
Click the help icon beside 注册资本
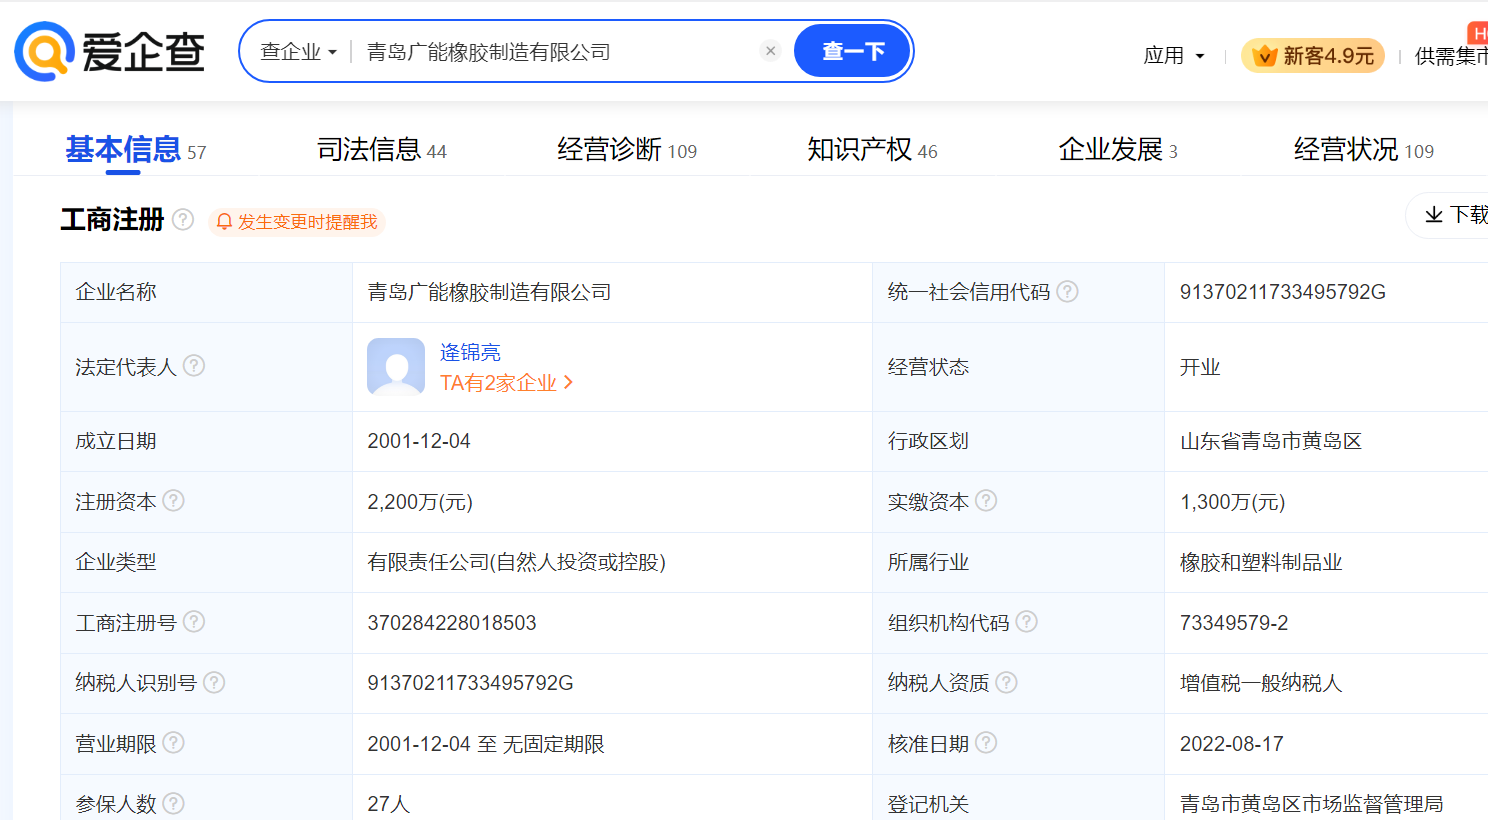[174, 500]
